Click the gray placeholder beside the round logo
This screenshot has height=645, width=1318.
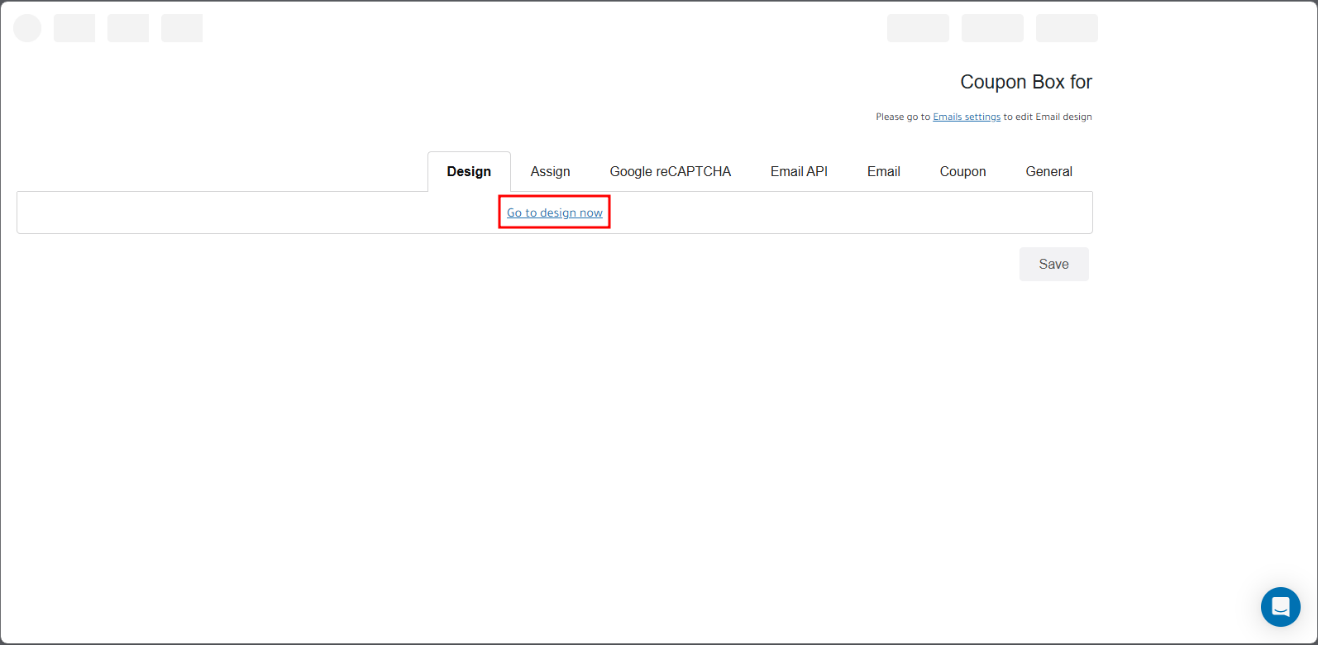pos(74,28)
